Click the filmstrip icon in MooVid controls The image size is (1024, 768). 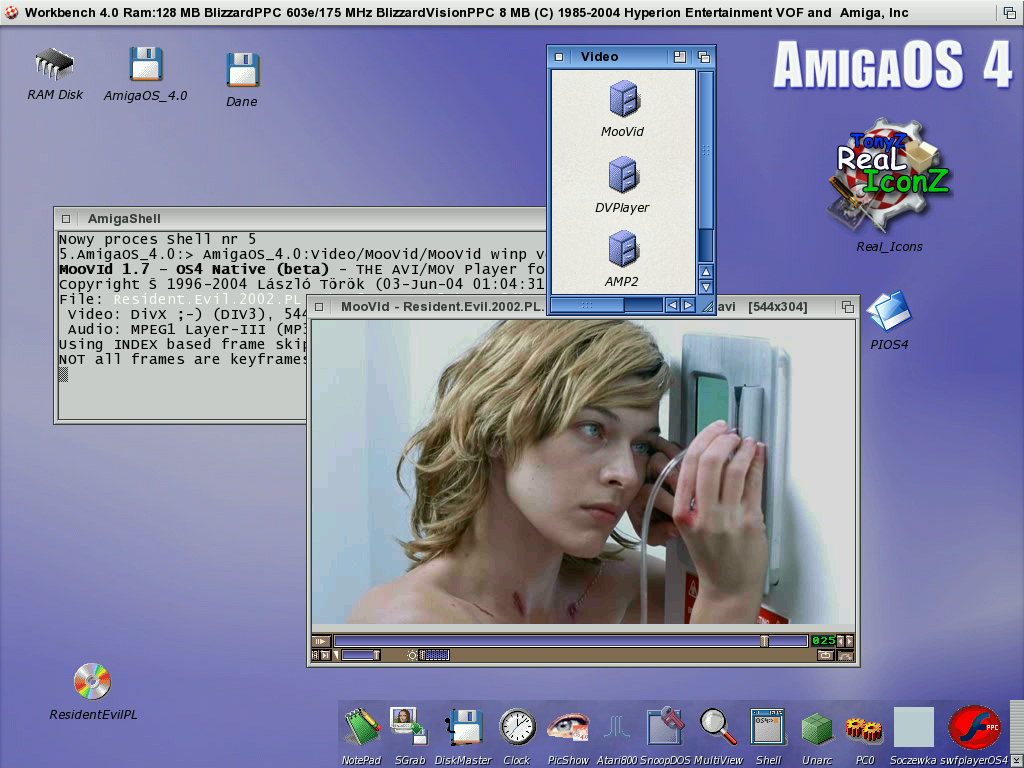pyautogui.click(x=315, y=655)
